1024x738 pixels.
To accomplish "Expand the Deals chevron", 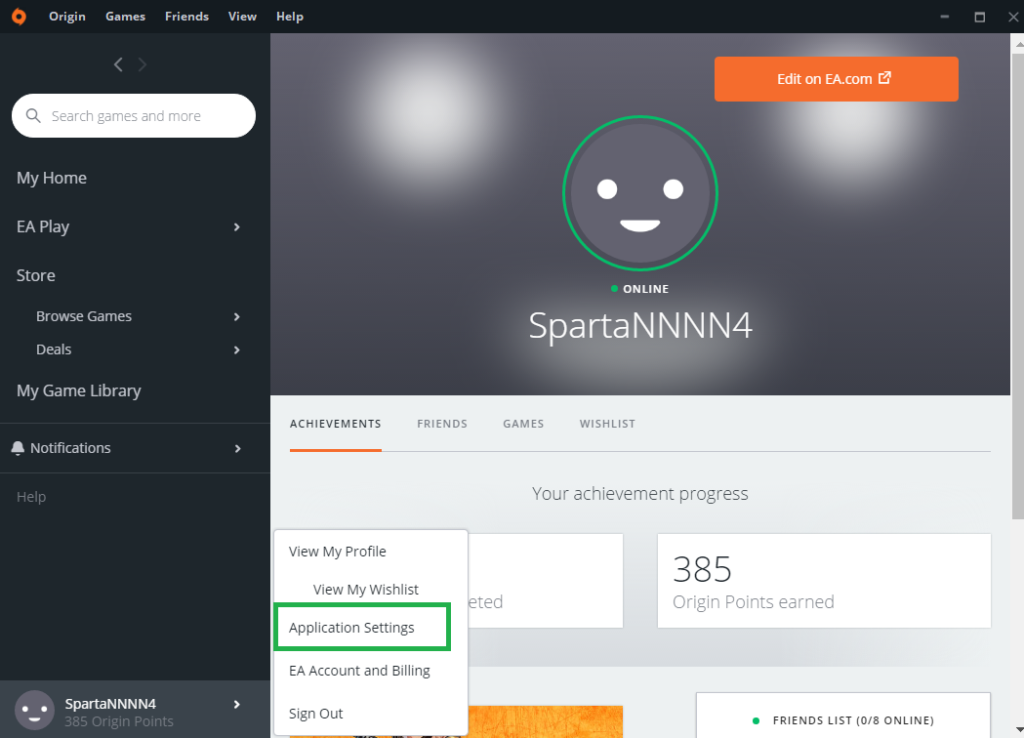I will 237,350.
